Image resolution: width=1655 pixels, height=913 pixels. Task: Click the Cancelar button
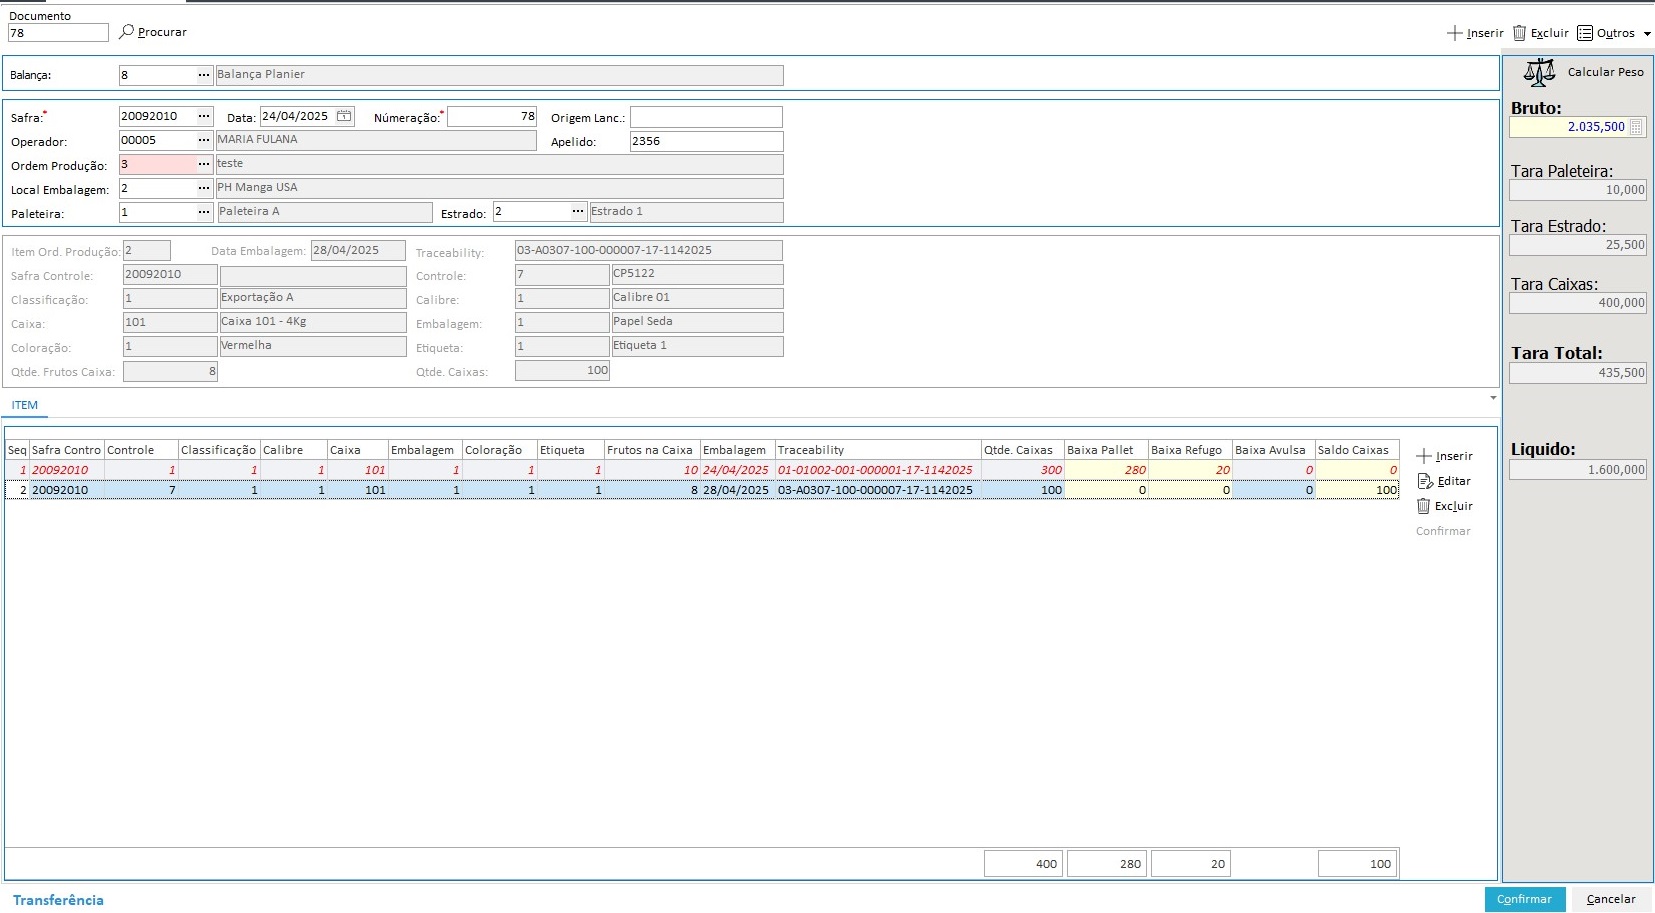(1611, 899)
